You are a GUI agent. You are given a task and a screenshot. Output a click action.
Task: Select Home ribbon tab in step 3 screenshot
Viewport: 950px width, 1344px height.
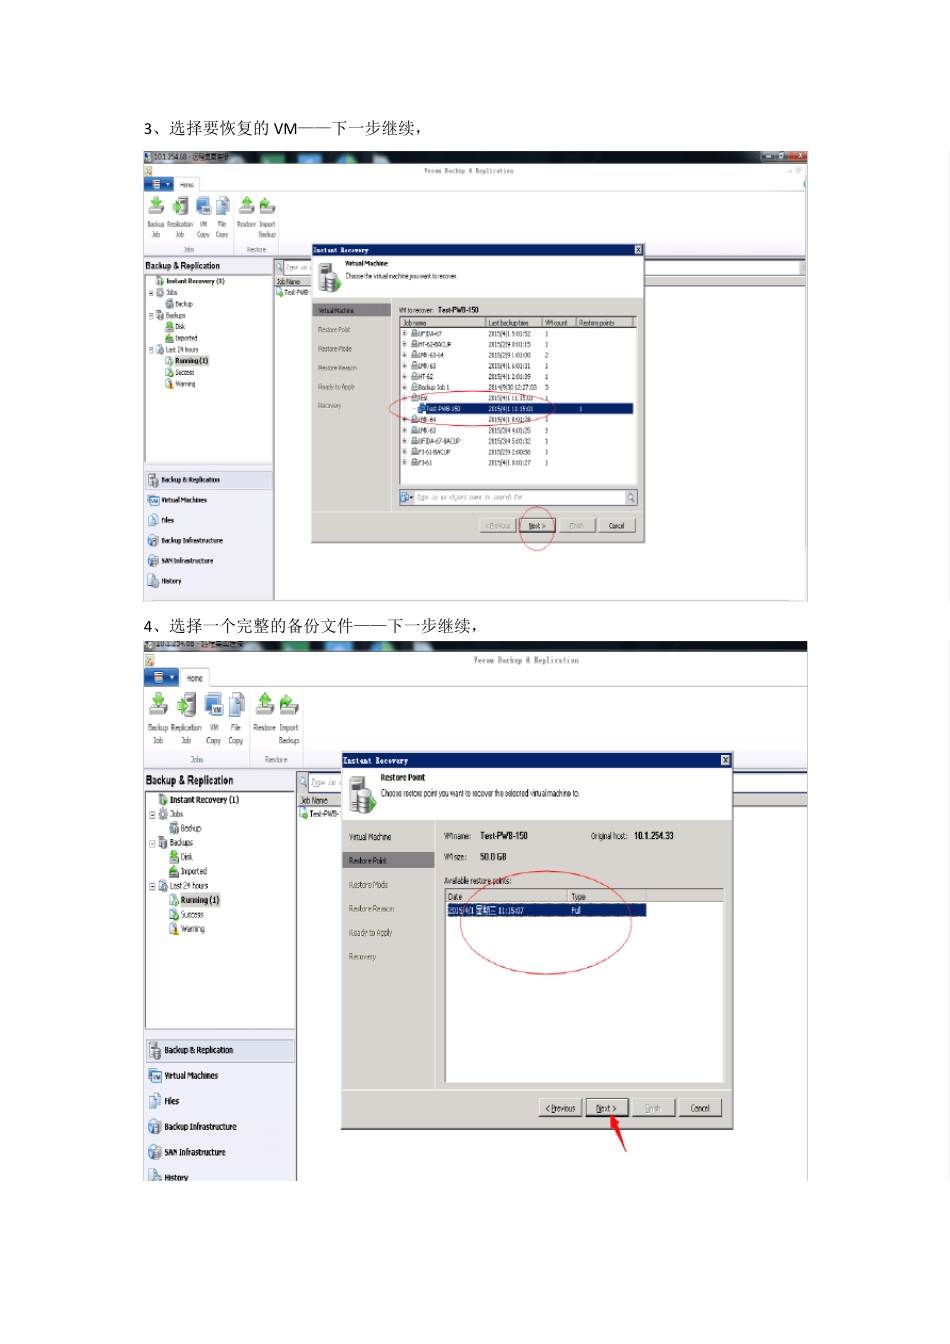187,185
